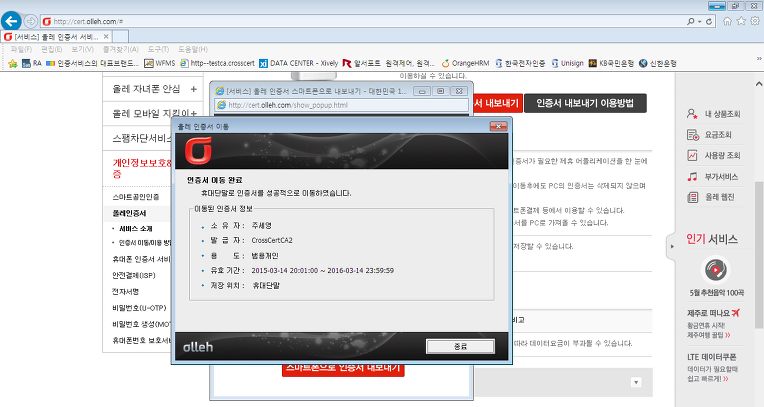The height and width of the screenshot is (407, 764).
Task: Open the KB국민은행 bookmark
Action: click(611, 63)
